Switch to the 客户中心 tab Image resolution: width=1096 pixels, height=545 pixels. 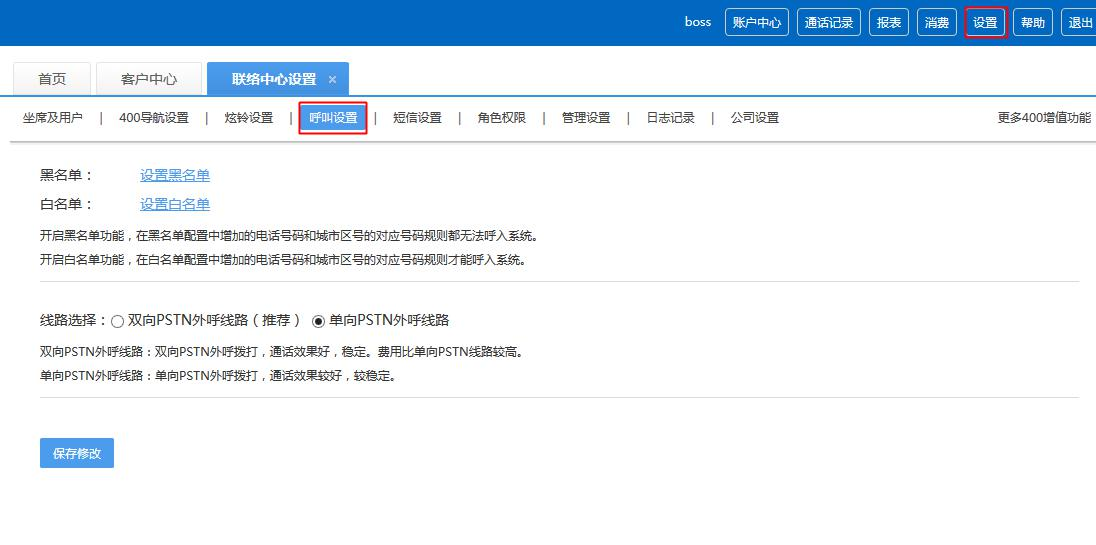[149, 80]
